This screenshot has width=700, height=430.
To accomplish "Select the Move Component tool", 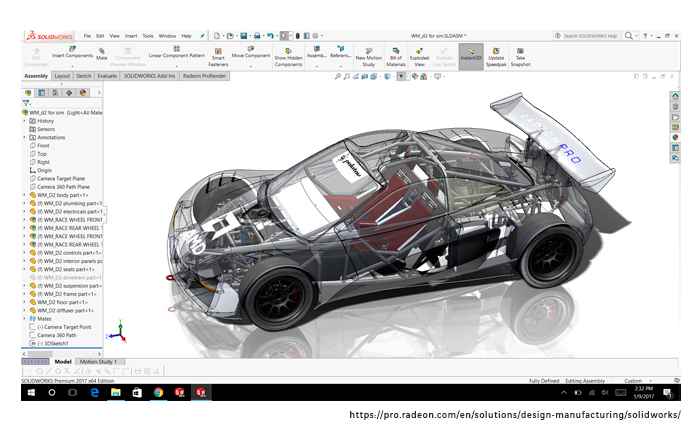I will [251, 52].
